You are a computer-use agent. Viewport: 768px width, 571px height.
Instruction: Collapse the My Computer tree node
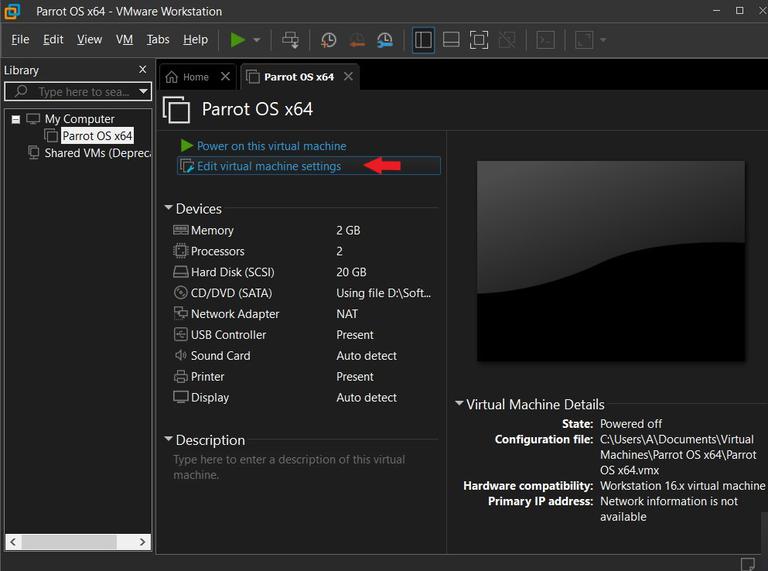(16, 119)
